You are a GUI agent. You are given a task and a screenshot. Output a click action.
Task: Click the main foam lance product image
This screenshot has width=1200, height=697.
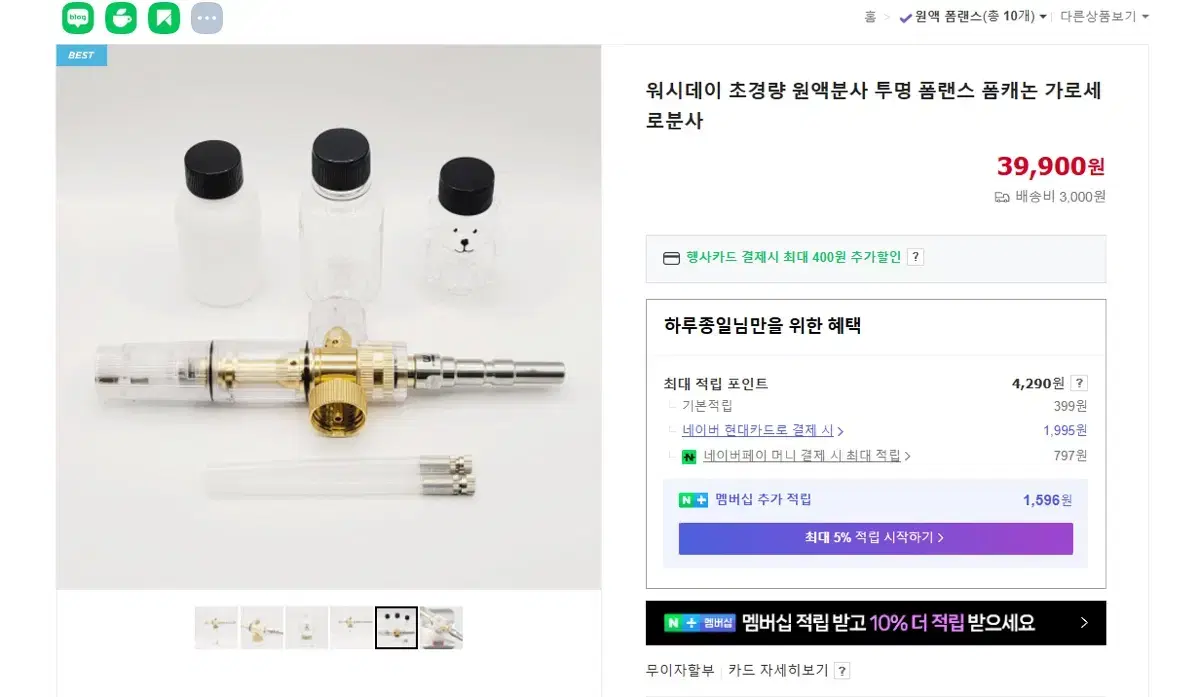coord(329,317)
